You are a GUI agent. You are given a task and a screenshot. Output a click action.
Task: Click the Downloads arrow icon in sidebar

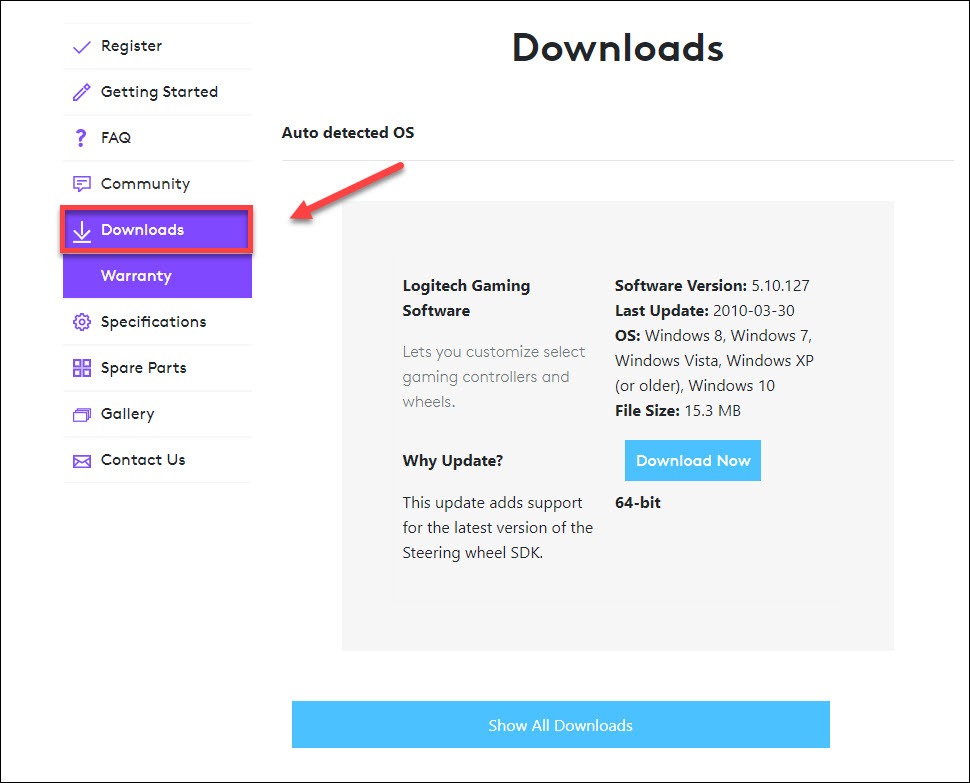click(x=82, y=231)
